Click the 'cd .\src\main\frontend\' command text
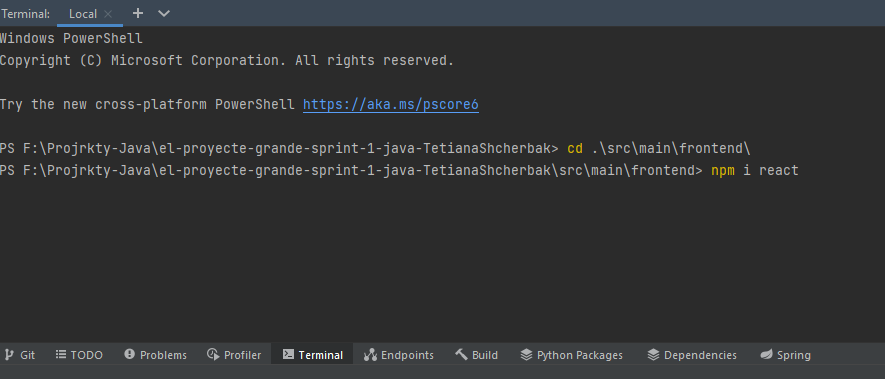Screen dimensions: 885x379 coord(659,149)
